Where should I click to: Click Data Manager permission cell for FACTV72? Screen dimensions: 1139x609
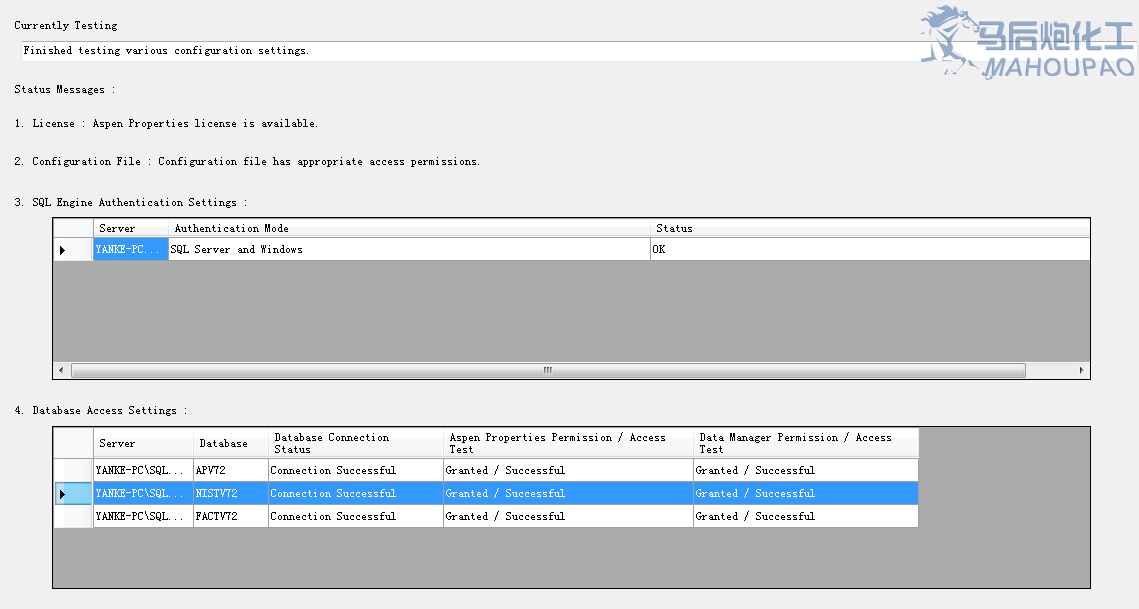806,516
